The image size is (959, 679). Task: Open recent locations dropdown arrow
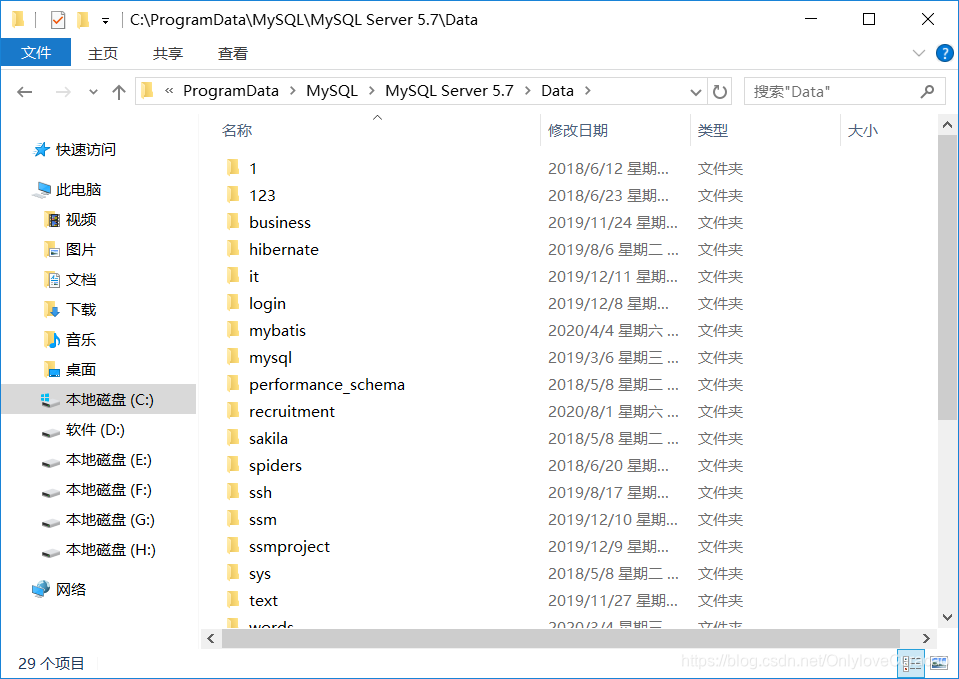click(x=93, y=92)
